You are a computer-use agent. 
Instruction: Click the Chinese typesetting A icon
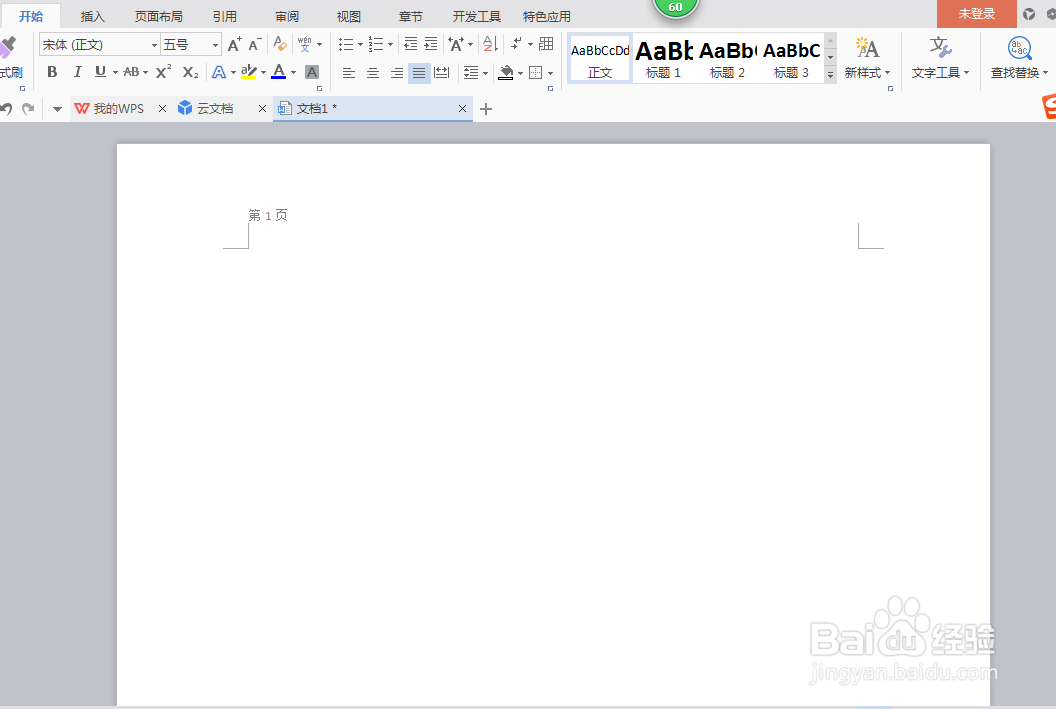click(456, 44)
